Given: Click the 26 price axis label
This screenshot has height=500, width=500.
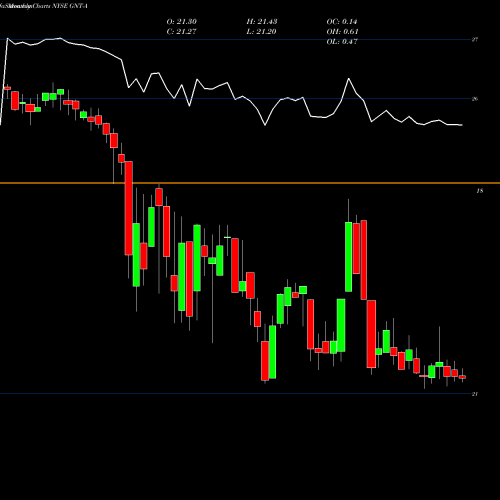Looking at the screenshot, I should (x=475, y=99).
